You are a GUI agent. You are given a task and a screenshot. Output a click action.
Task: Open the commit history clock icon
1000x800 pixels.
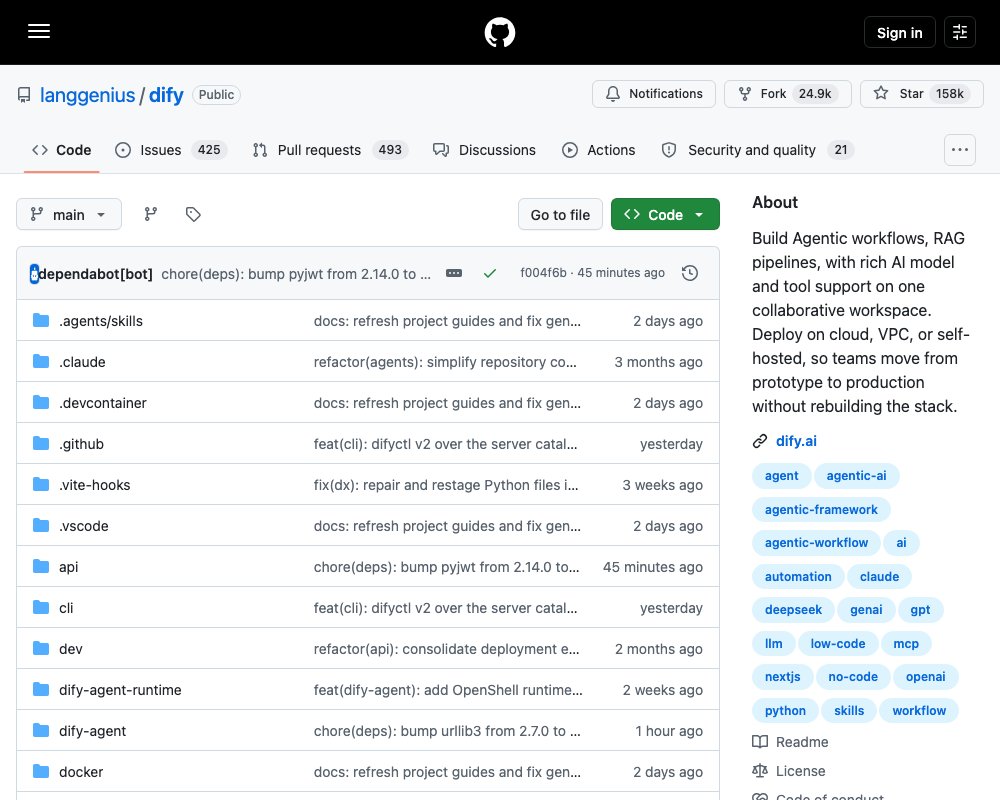(x=690, y=273)
